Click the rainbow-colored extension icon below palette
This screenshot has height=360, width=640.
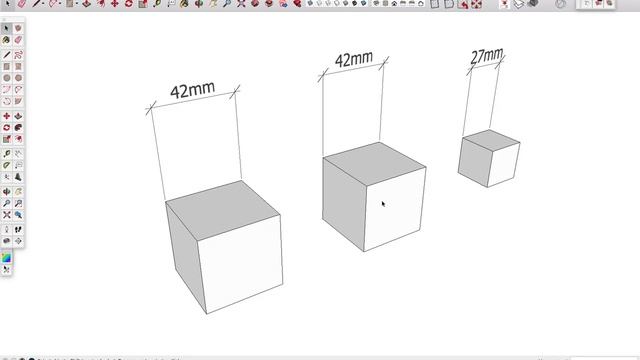click(x=6, y=258)
